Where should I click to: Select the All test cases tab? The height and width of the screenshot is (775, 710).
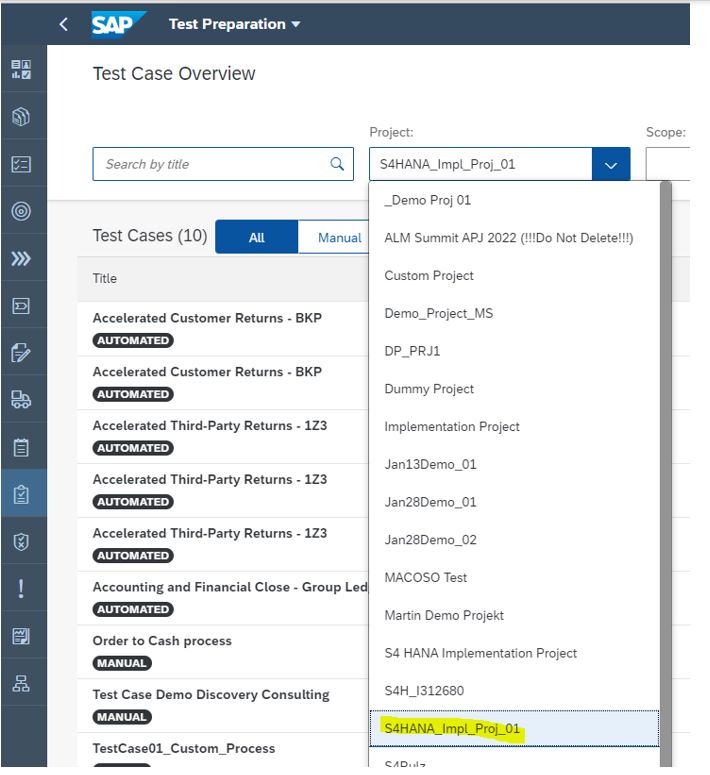coord(257,237)
